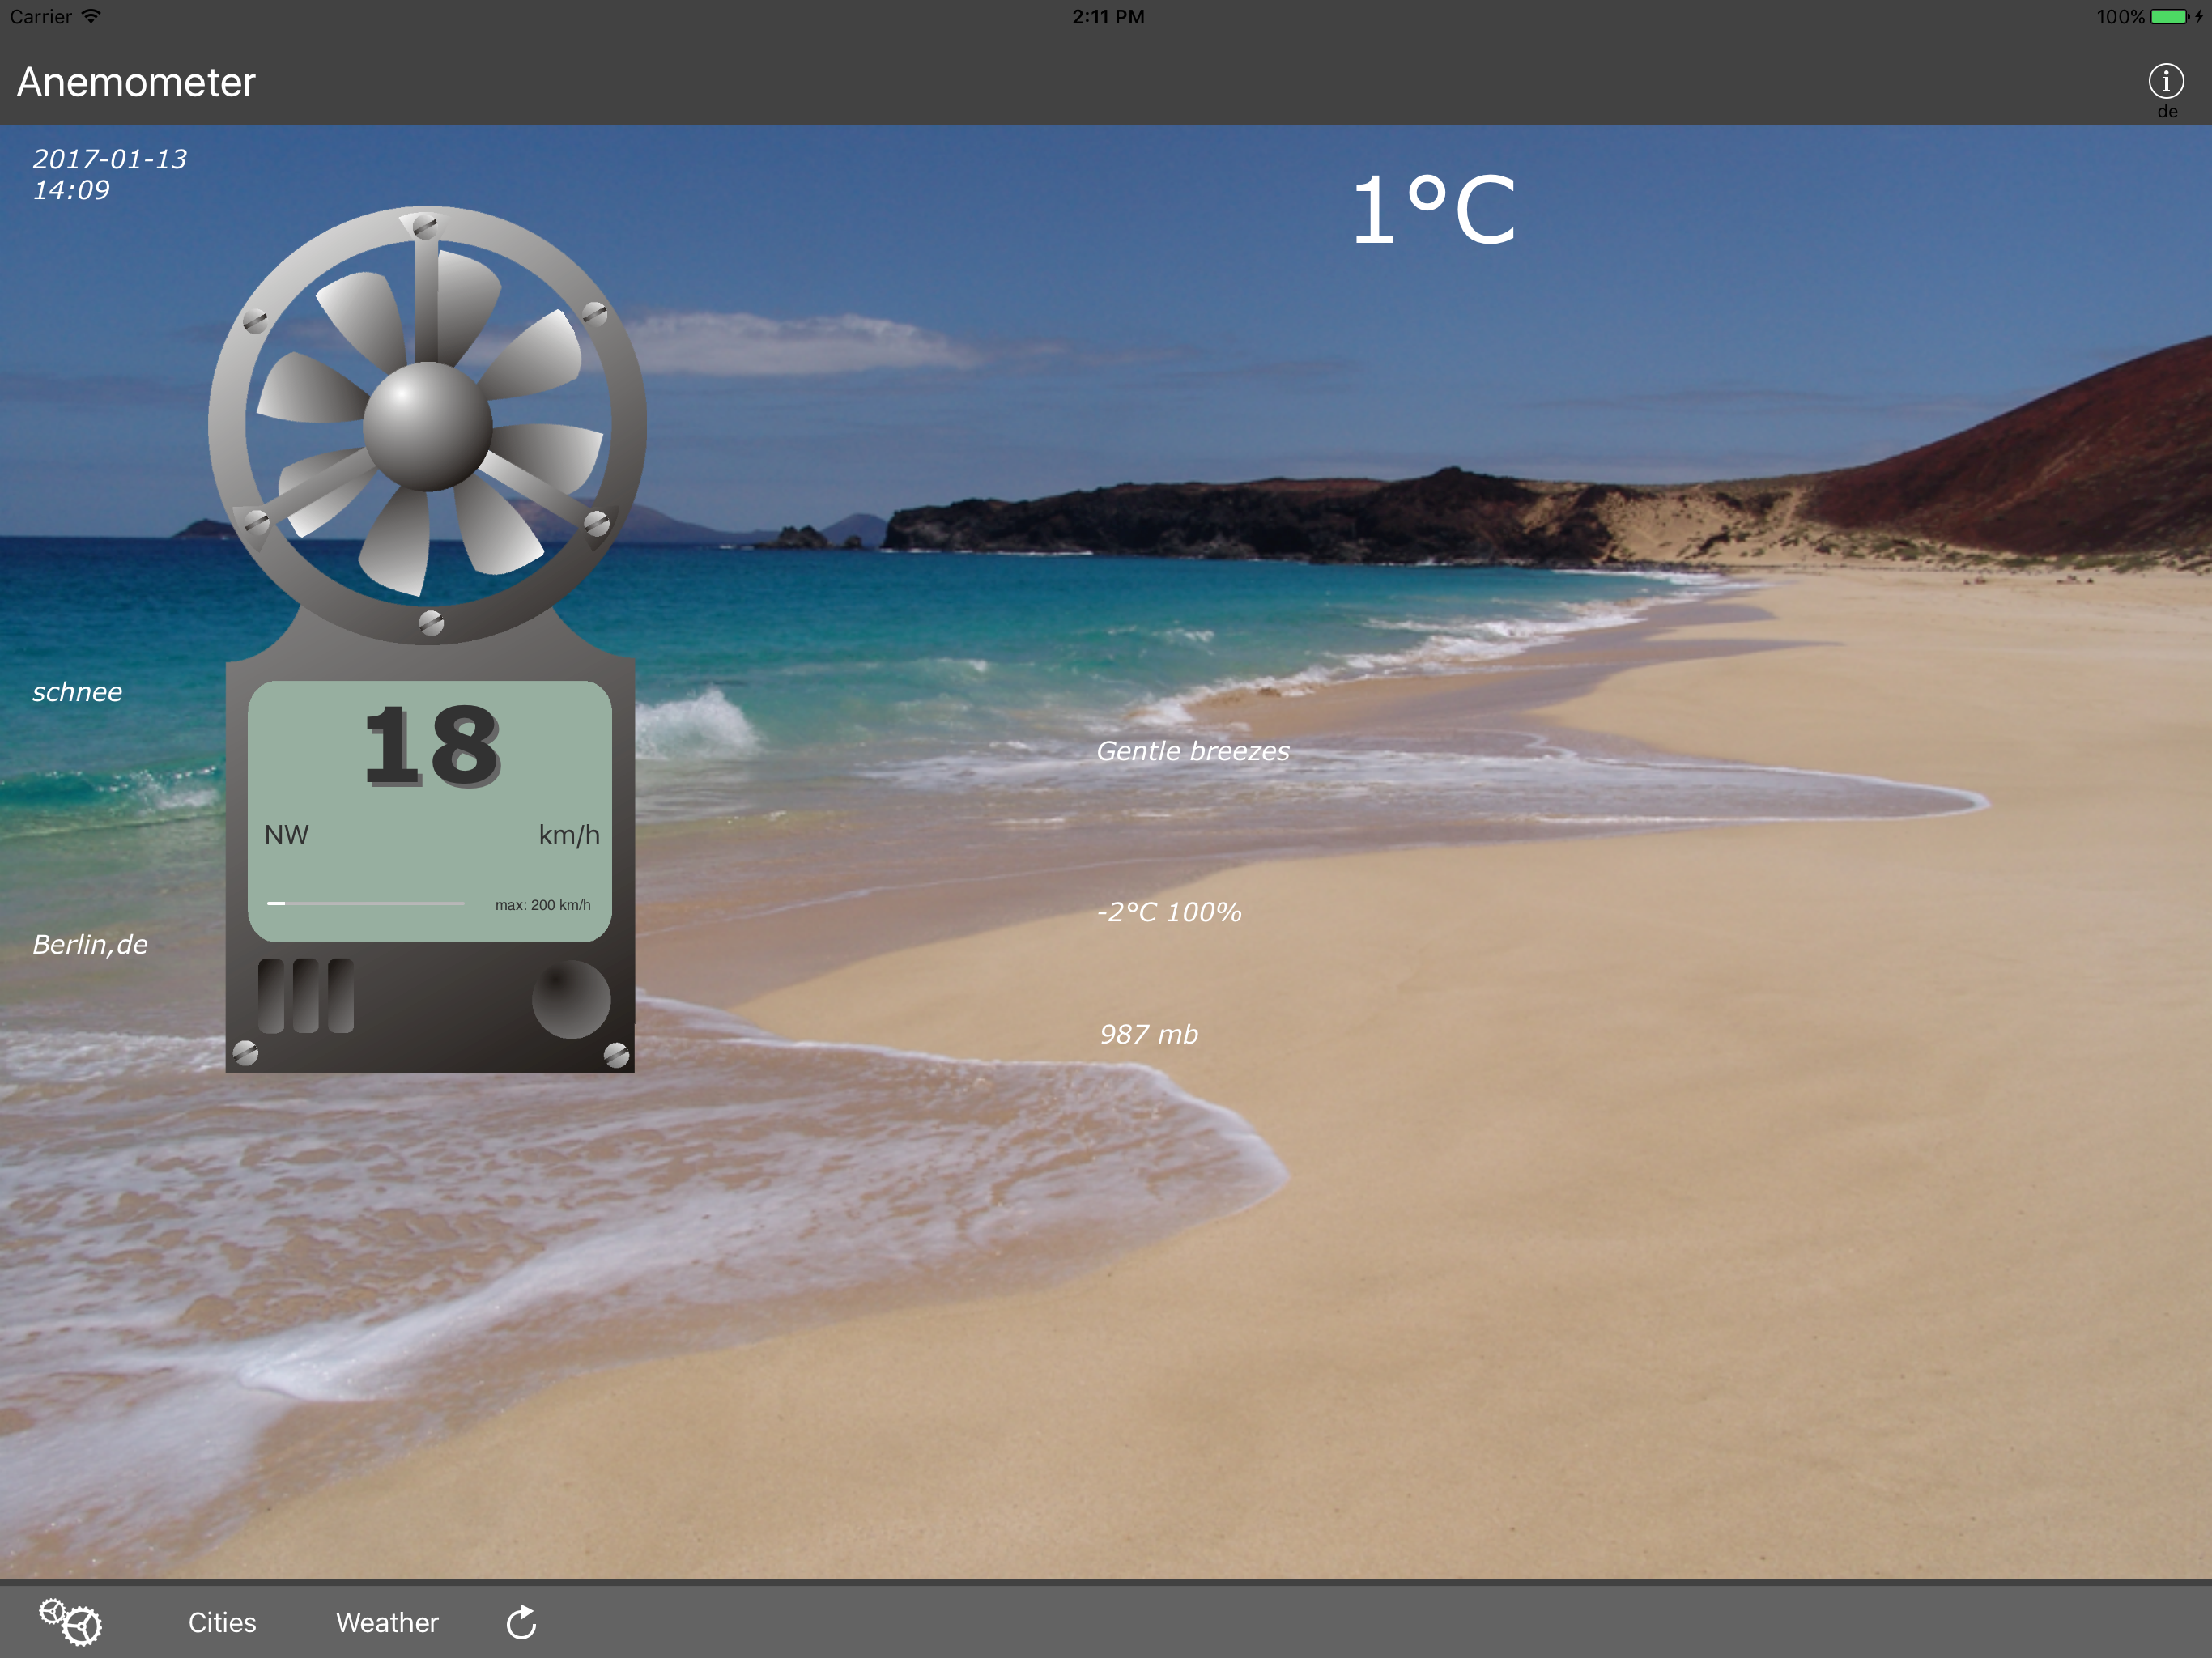Screen dimensions: 2212x1658
Task: Click the wind speed progress bar
Action: (x=365, y=904)
